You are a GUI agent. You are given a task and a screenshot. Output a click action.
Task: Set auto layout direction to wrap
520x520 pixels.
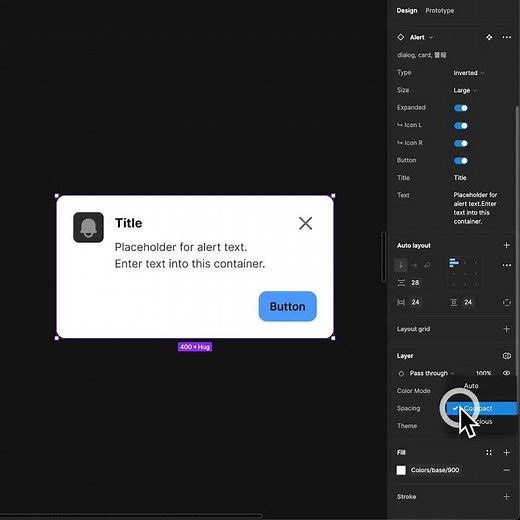click(x=427, y=265)
